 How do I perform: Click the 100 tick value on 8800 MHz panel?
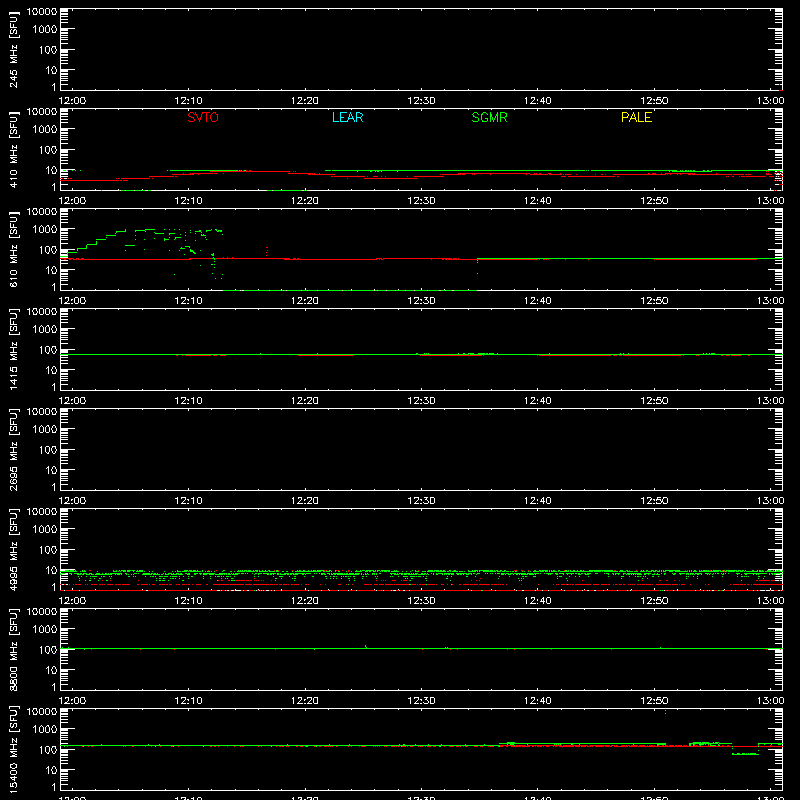coord(48,650)
